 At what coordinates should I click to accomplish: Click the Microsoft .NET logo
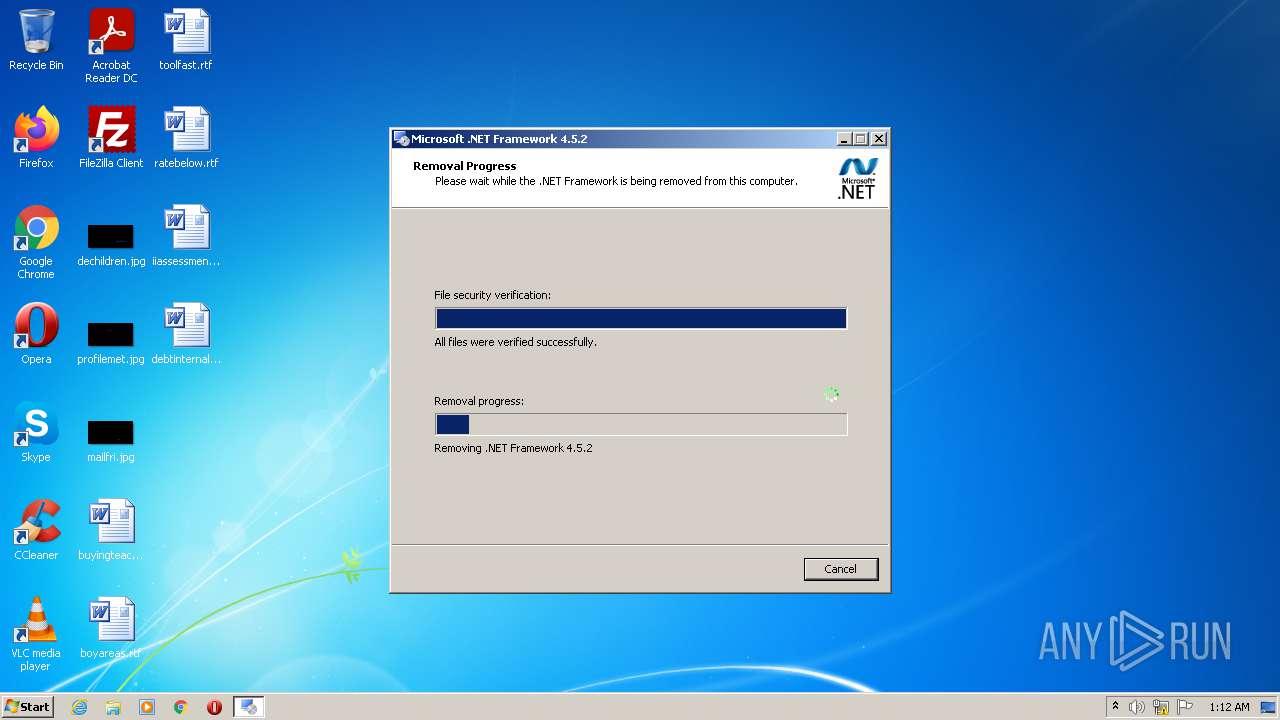click(857, 179)
